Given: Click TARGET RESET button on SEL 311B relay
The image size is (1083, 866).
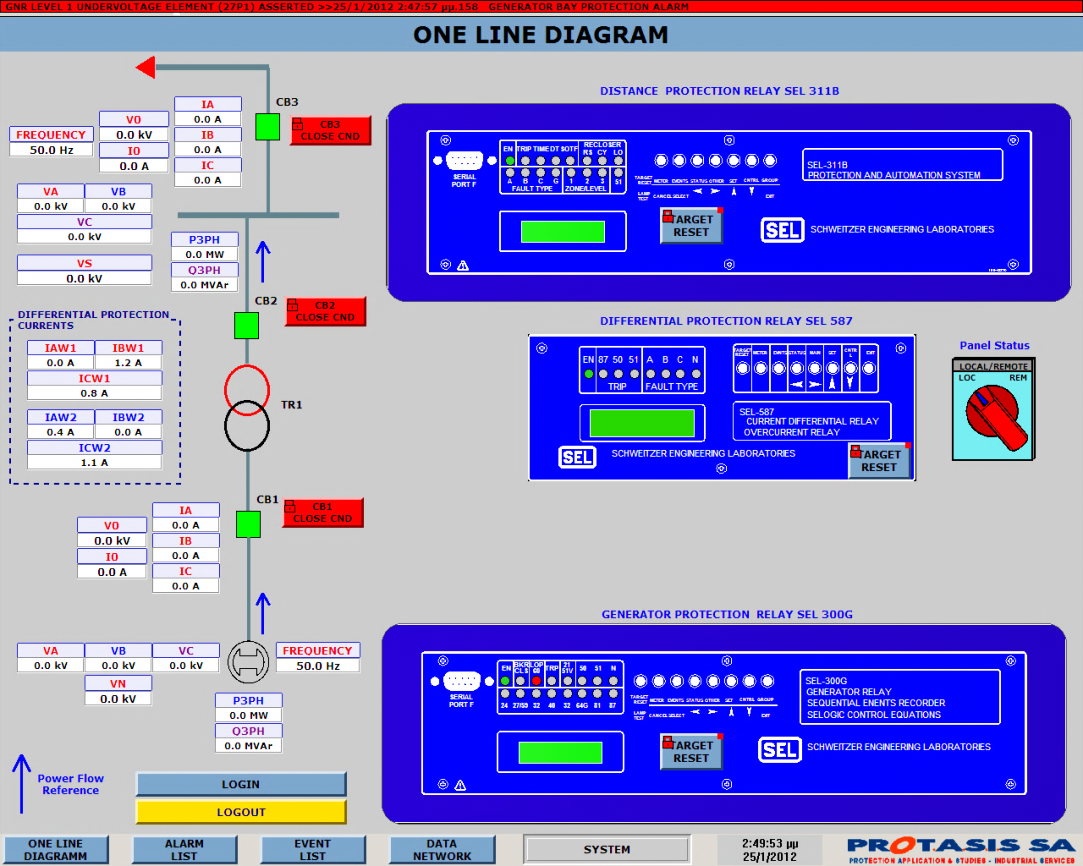Looking at the screenshot, I should pyautogui.click(x=691, y=226).
